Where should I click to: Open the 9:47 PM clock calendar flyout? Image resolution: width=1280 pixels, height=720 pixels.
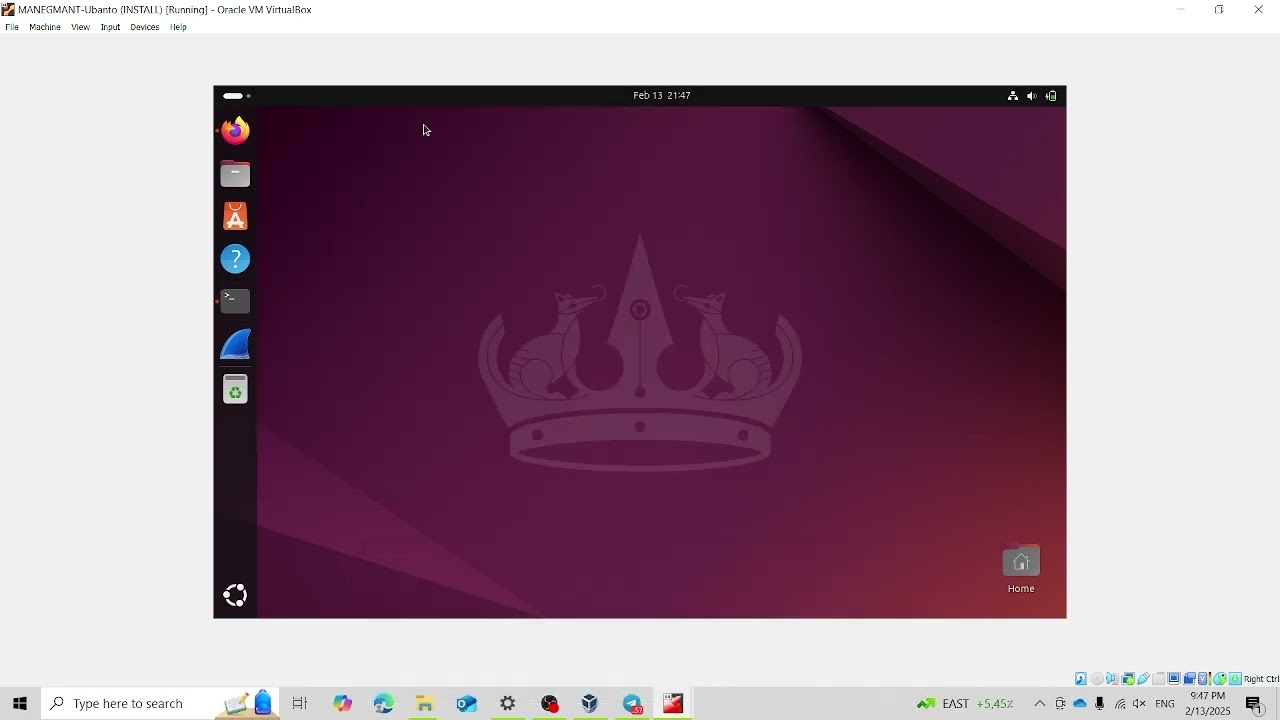(1209, 704)
